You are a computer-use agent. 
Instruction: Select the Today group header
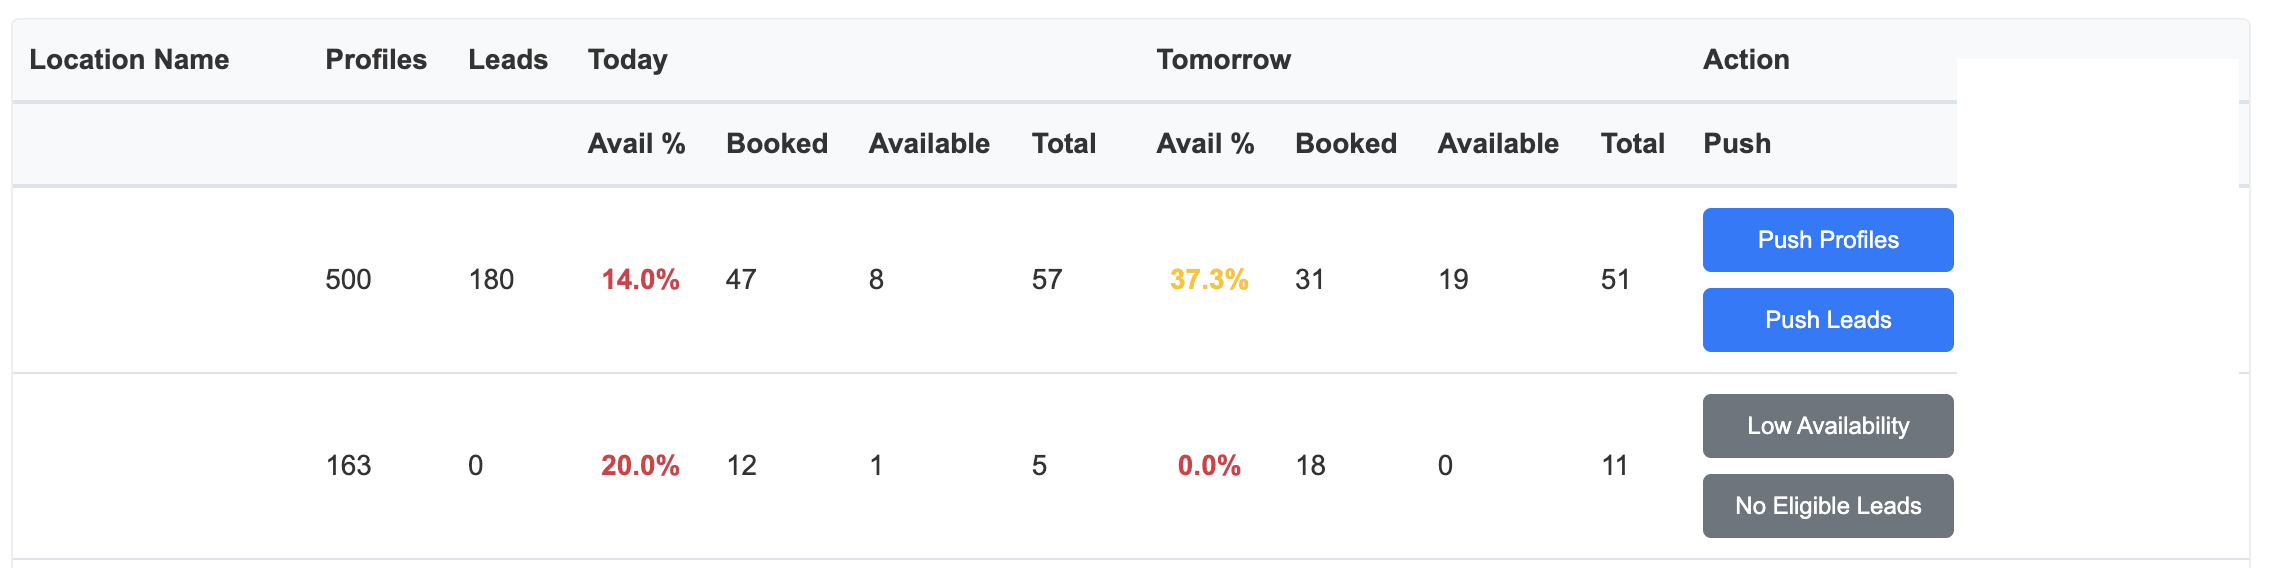click(x=627, y=60)
